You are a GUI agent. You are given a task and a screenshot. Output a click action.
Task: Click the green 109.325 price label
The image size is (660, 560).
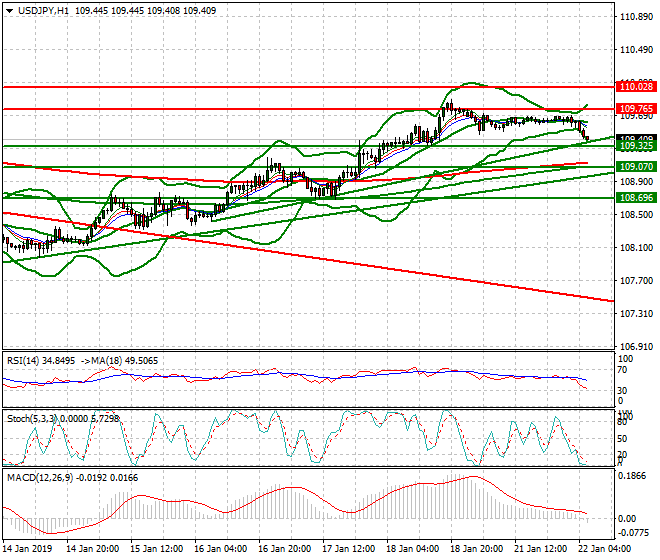(x=636, y=146)
